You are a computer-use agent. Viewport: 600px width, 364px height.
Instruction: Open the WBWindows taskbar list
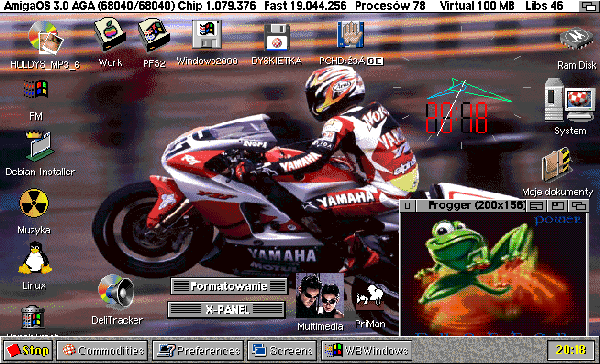click(x=367, y=351)
